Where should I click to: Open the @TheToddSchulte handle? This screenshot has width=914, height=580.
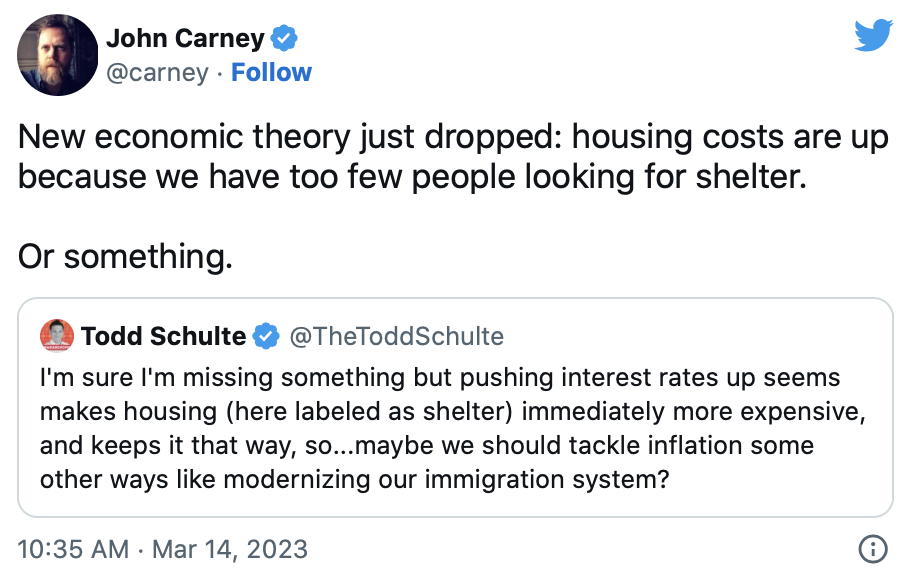(397, 336)
